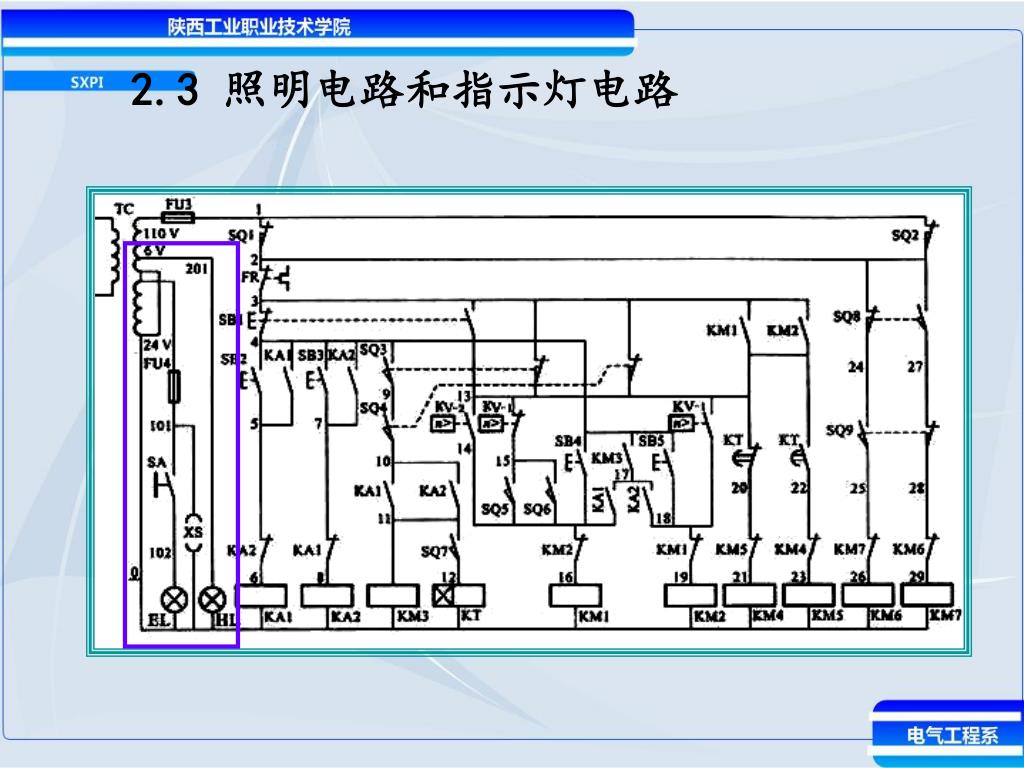Click the header text 陕西工业职业技术学院

[259, 27]
